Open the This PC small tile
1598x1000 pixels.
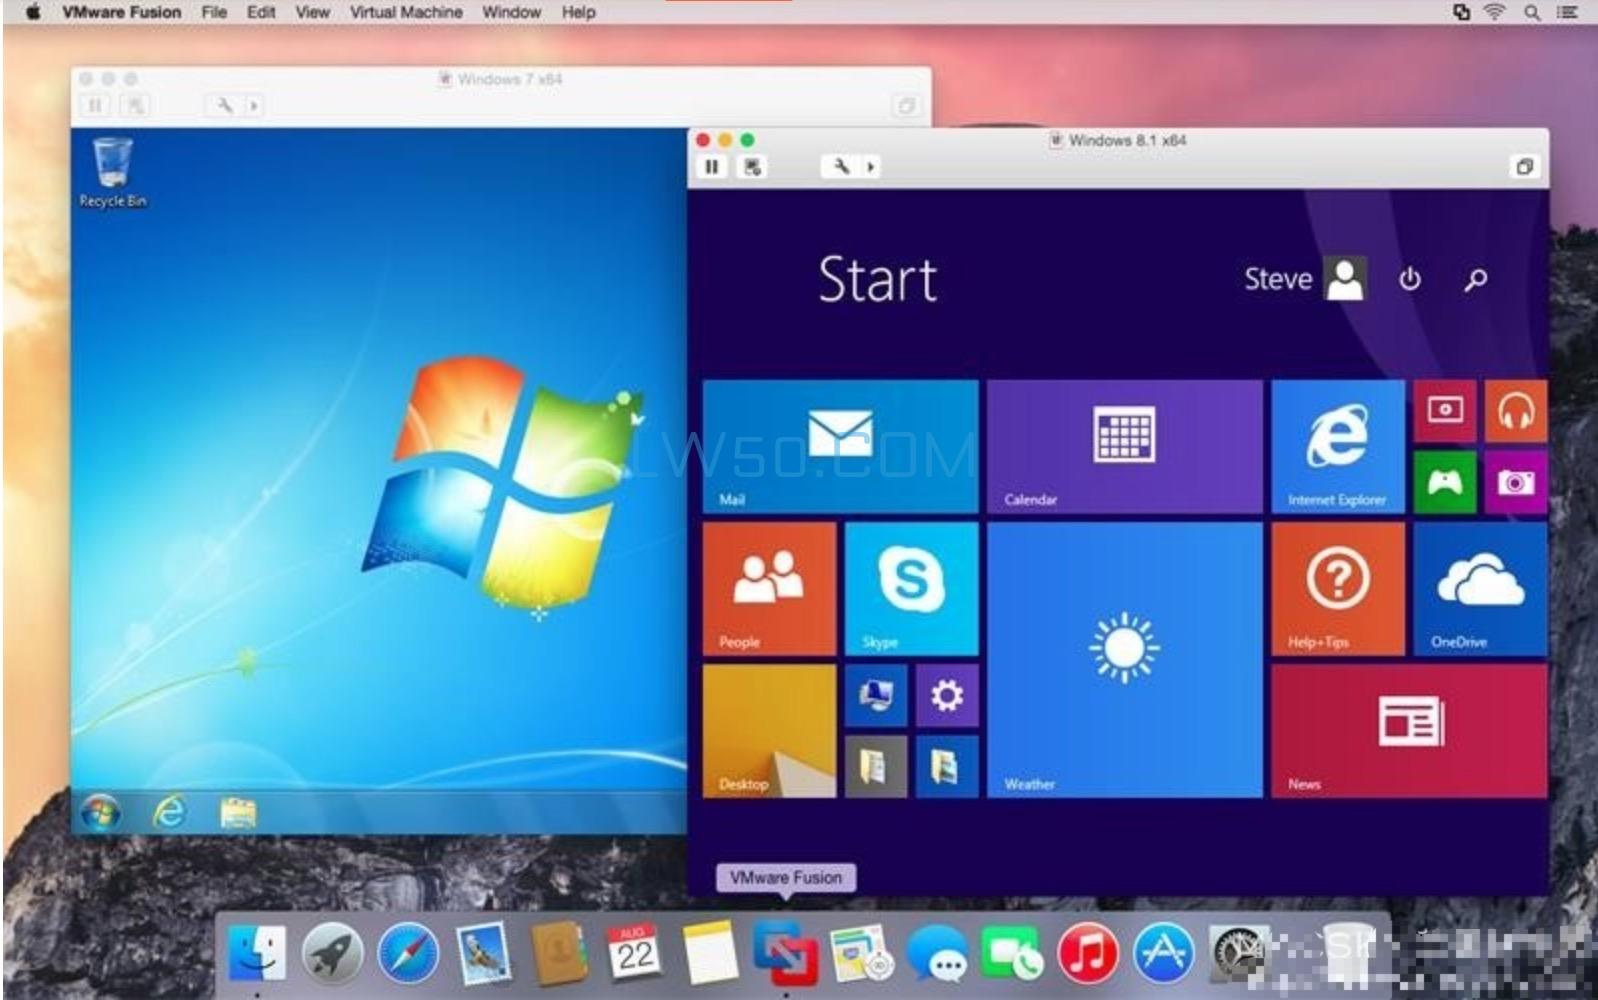click(876, 695)
